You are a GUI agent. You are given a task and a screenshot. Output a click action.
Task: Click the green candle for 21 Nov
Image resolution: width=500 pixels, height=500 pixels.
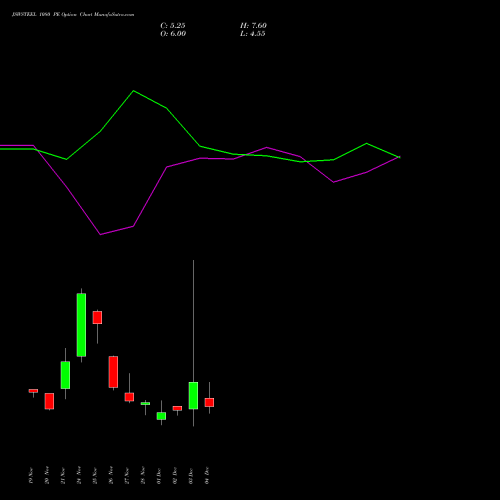click(x=65, y=375)
